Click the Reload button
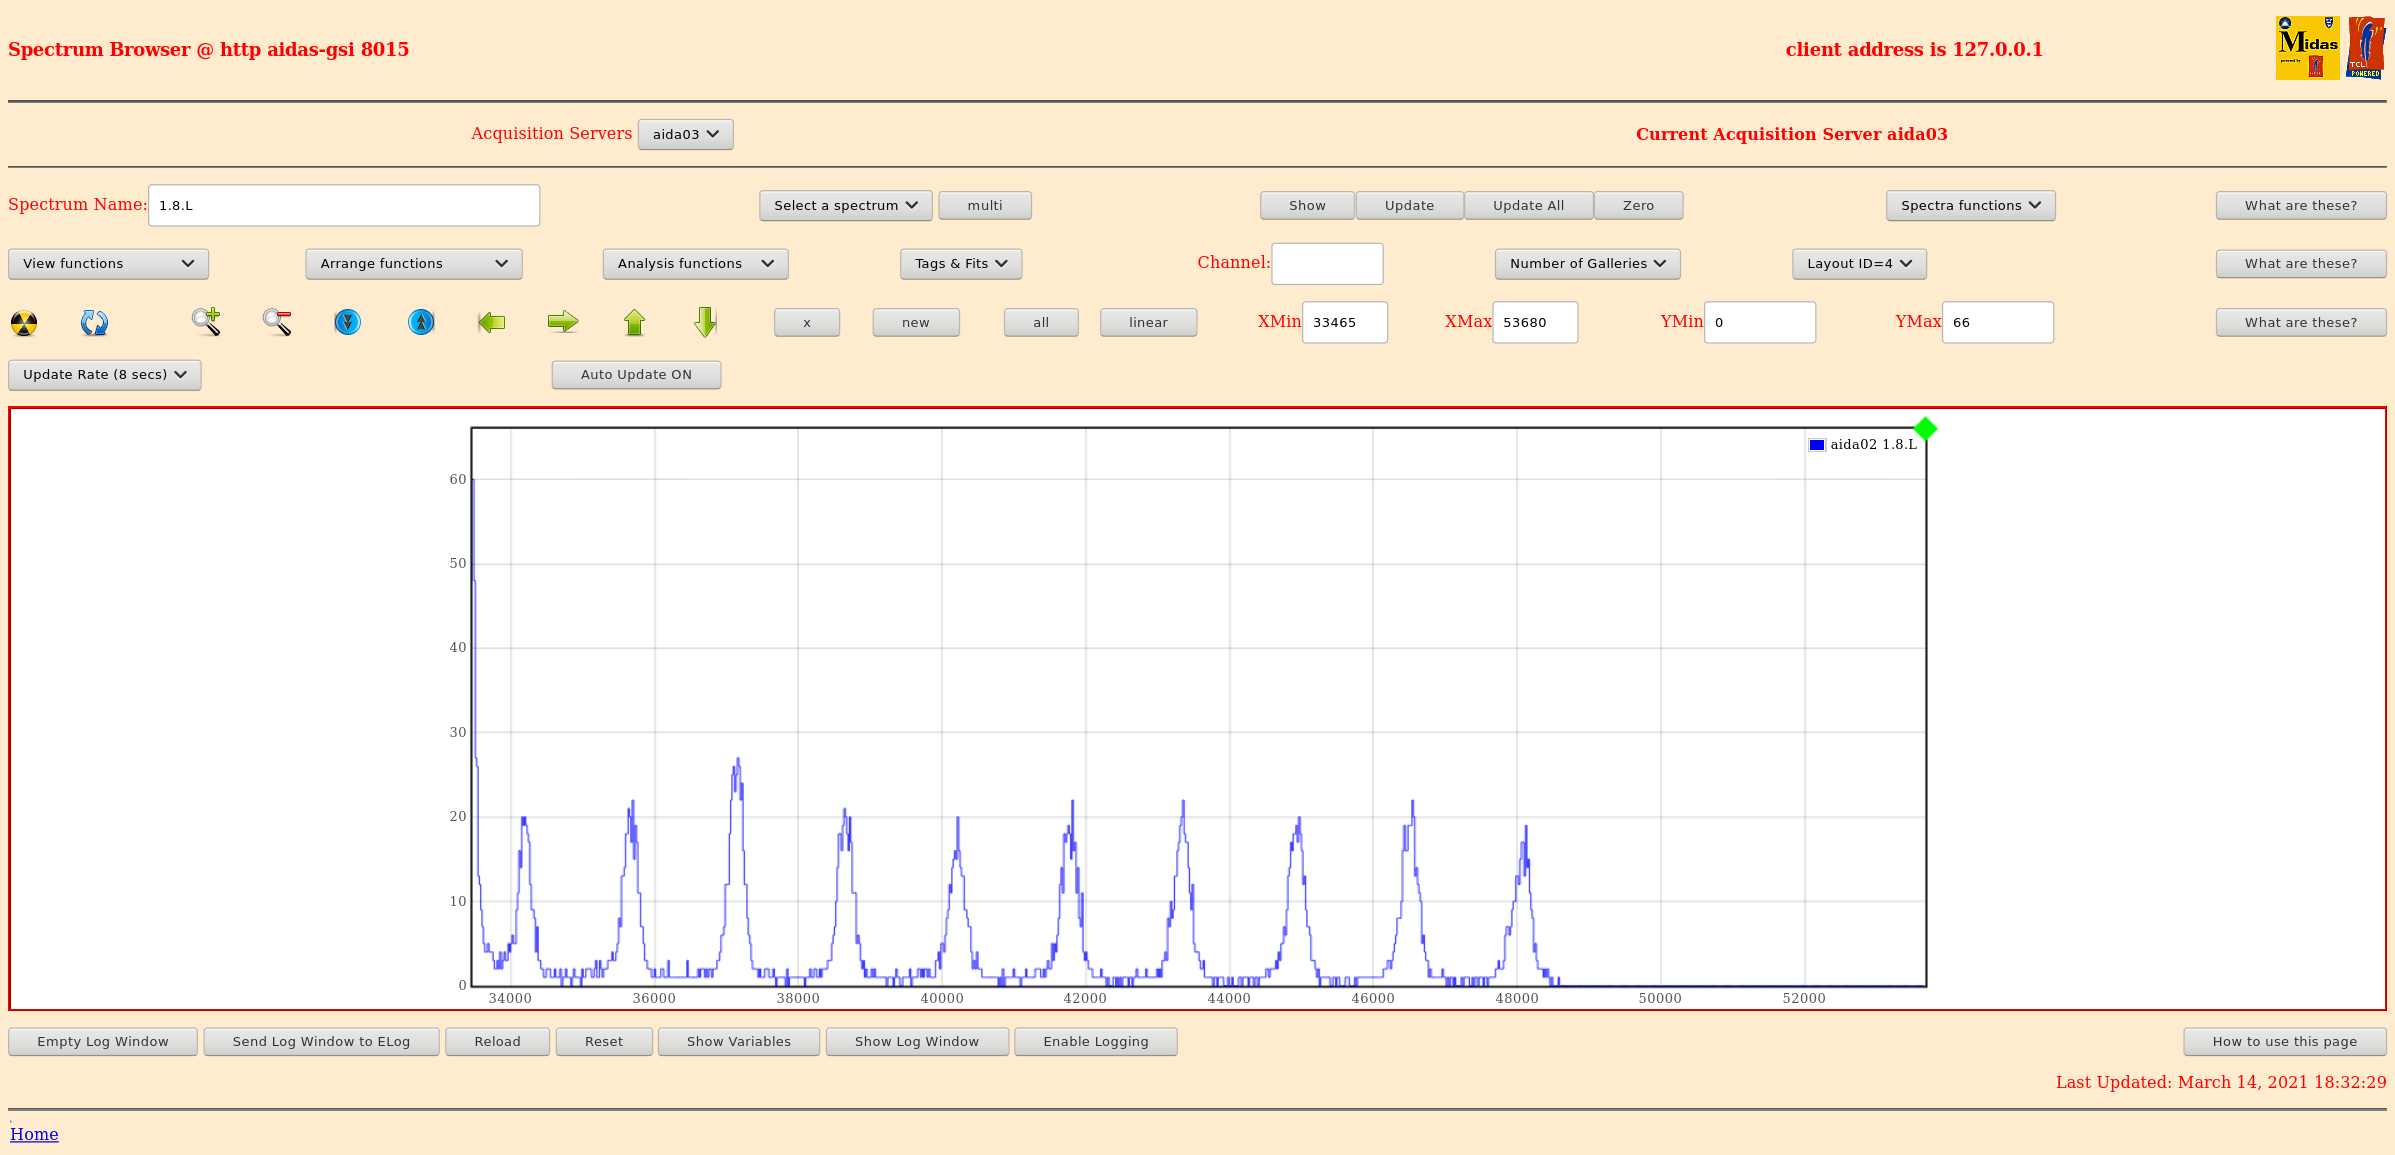This screenshot has width=2395, height=1155. (x=497, y=1041)
